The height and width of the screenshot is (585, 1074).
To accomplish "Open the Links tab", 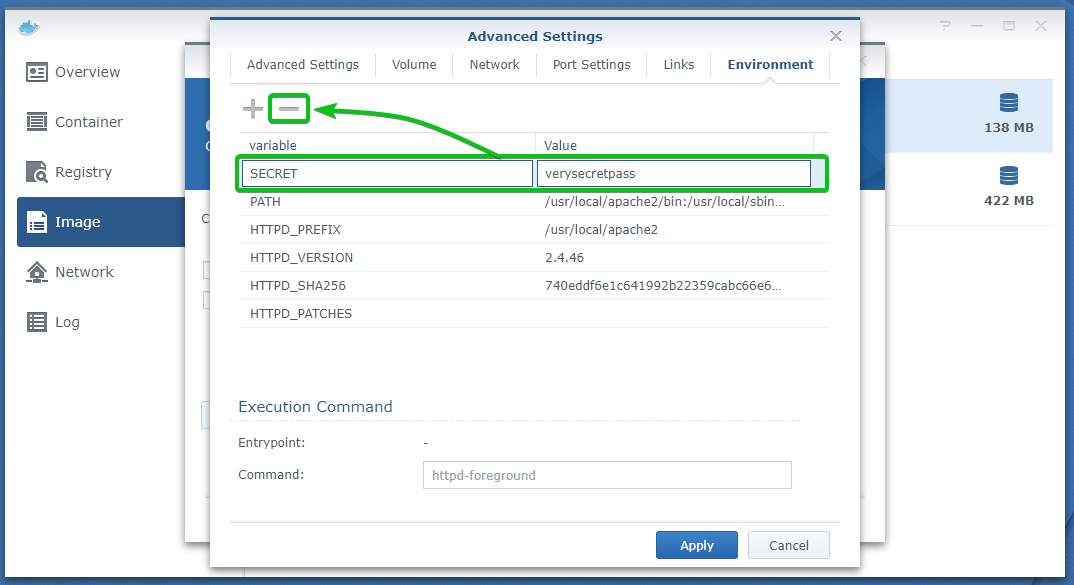I will [678, 65].
